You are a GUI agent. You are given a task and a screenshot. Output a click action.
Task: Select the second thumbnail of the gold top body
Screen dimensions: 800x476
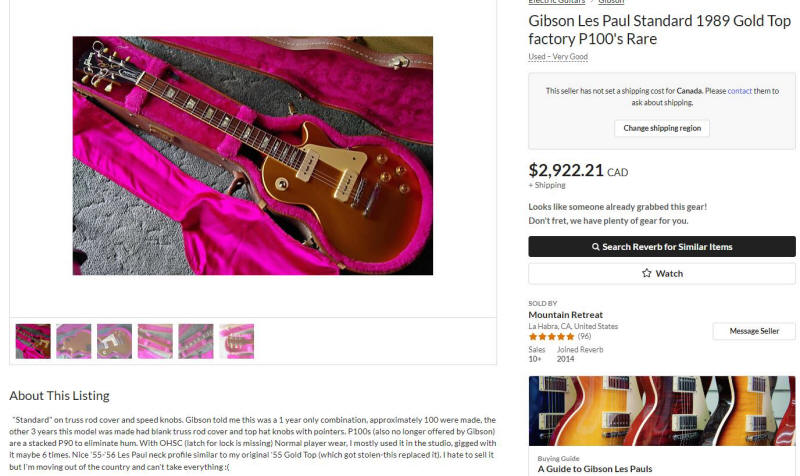73,341
